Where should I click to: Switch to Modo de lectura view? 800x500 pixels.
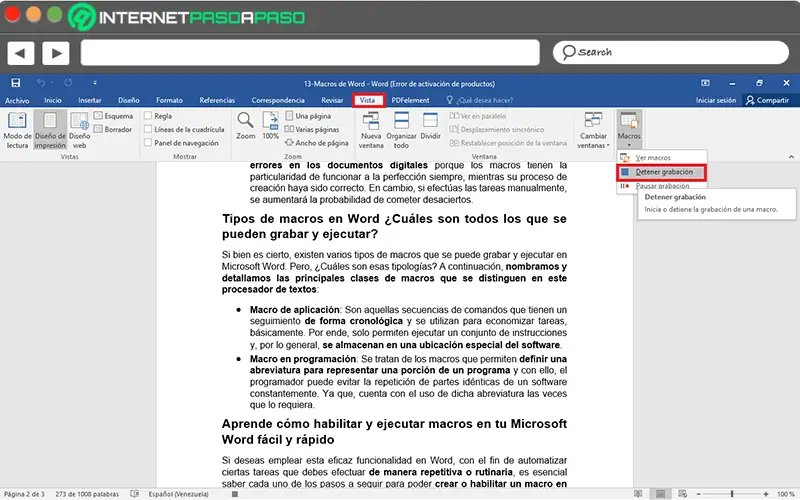[x=17, y=130]
